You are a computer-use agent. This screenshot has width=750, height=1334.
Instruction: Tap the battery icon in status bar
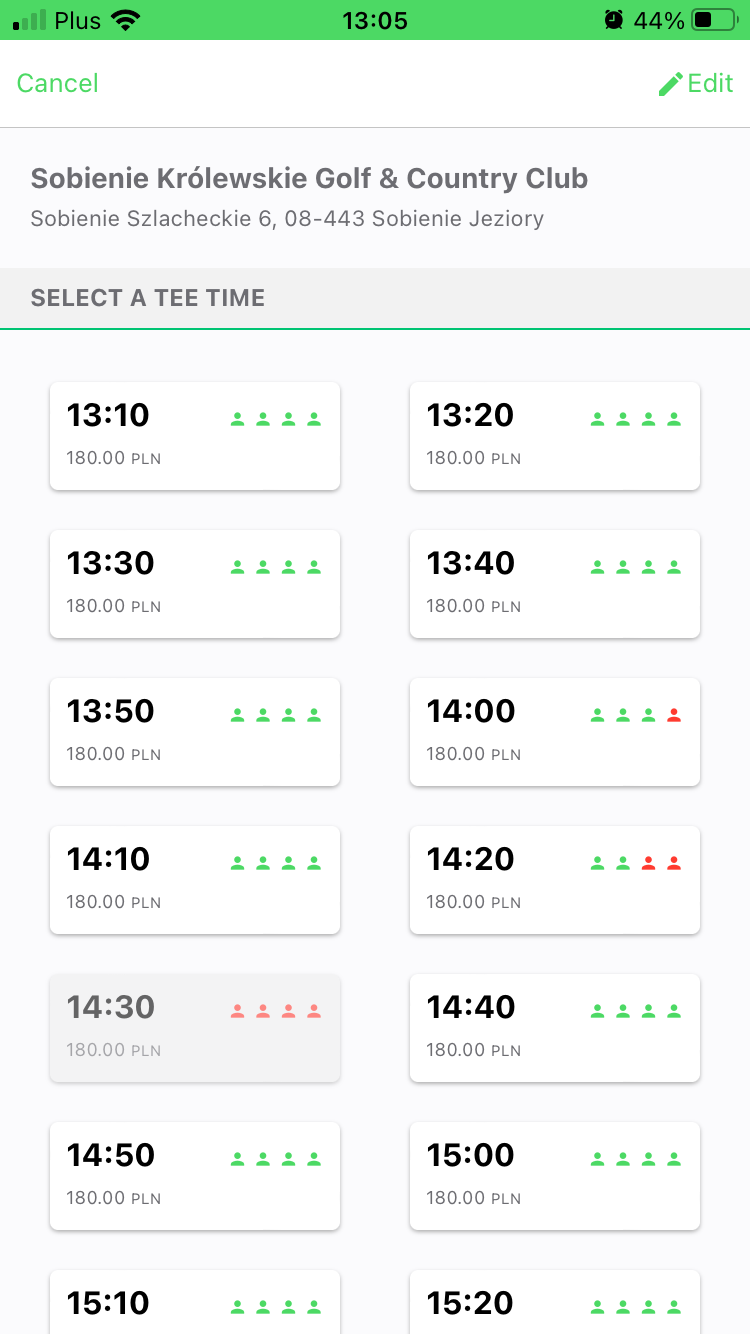click(713, 20)
